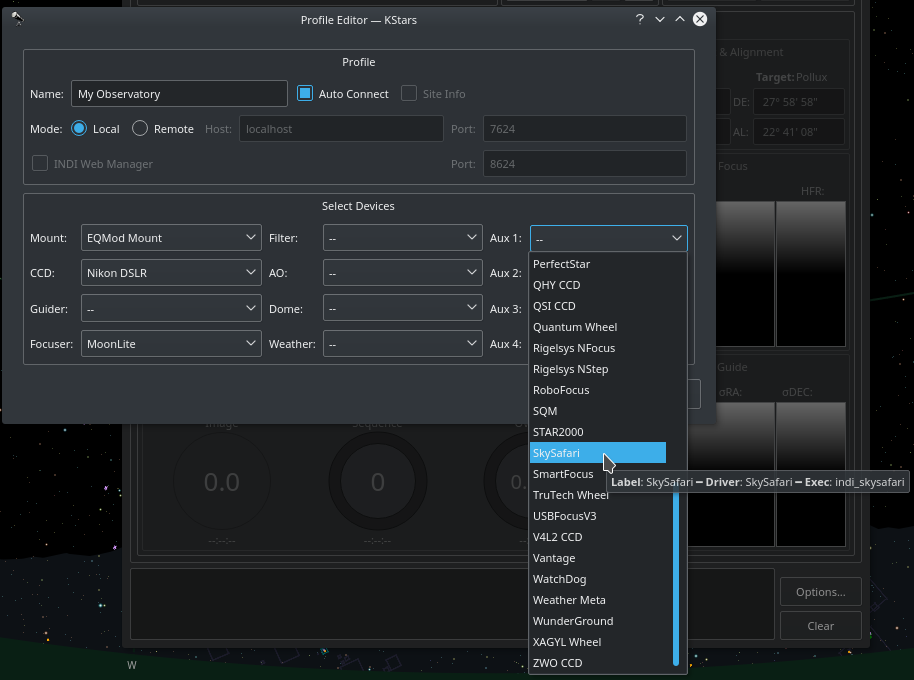This screenshot has width=914, height=680.
Task: Choose Vantage from the list
Action: pos(597,558)
